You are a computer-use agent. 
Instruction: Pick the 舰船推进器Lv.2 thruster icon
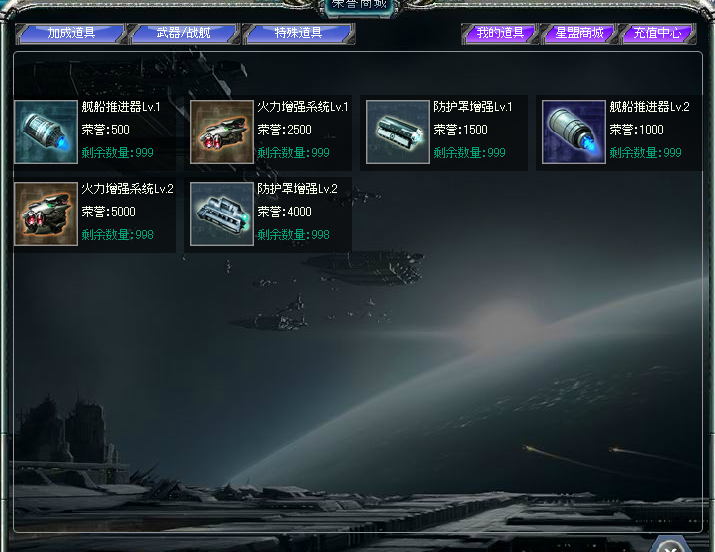574,132
